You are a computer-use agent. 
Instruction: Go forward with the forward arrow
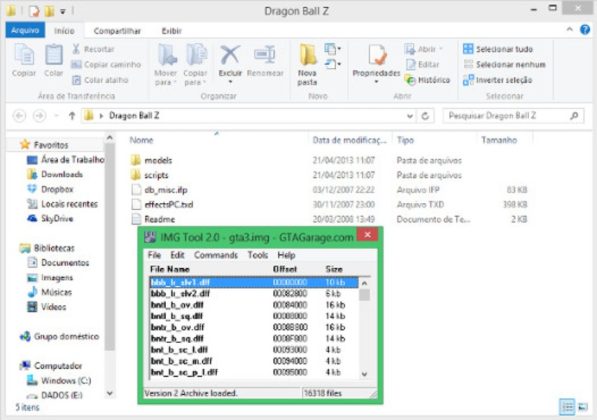(40, 115)
